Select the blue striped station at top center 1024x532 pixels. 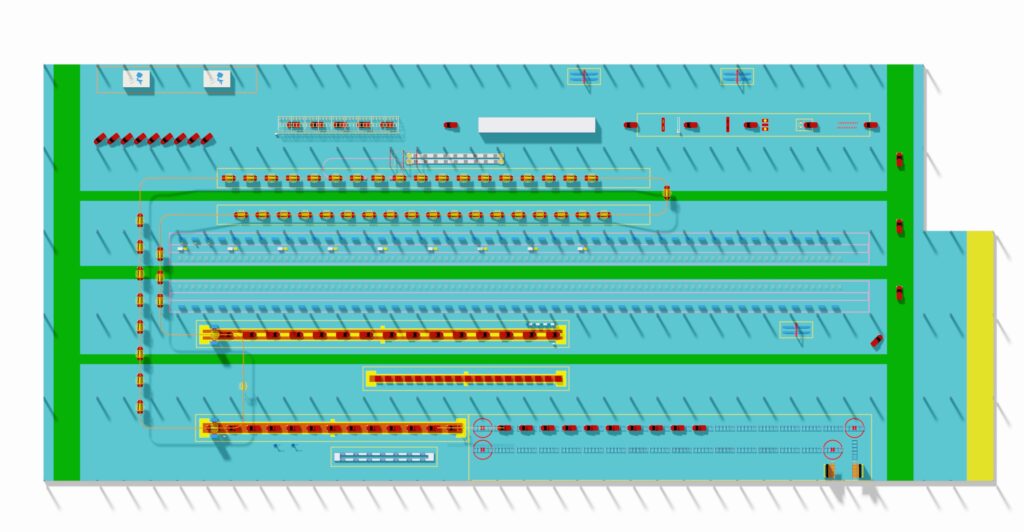[584, 76]
